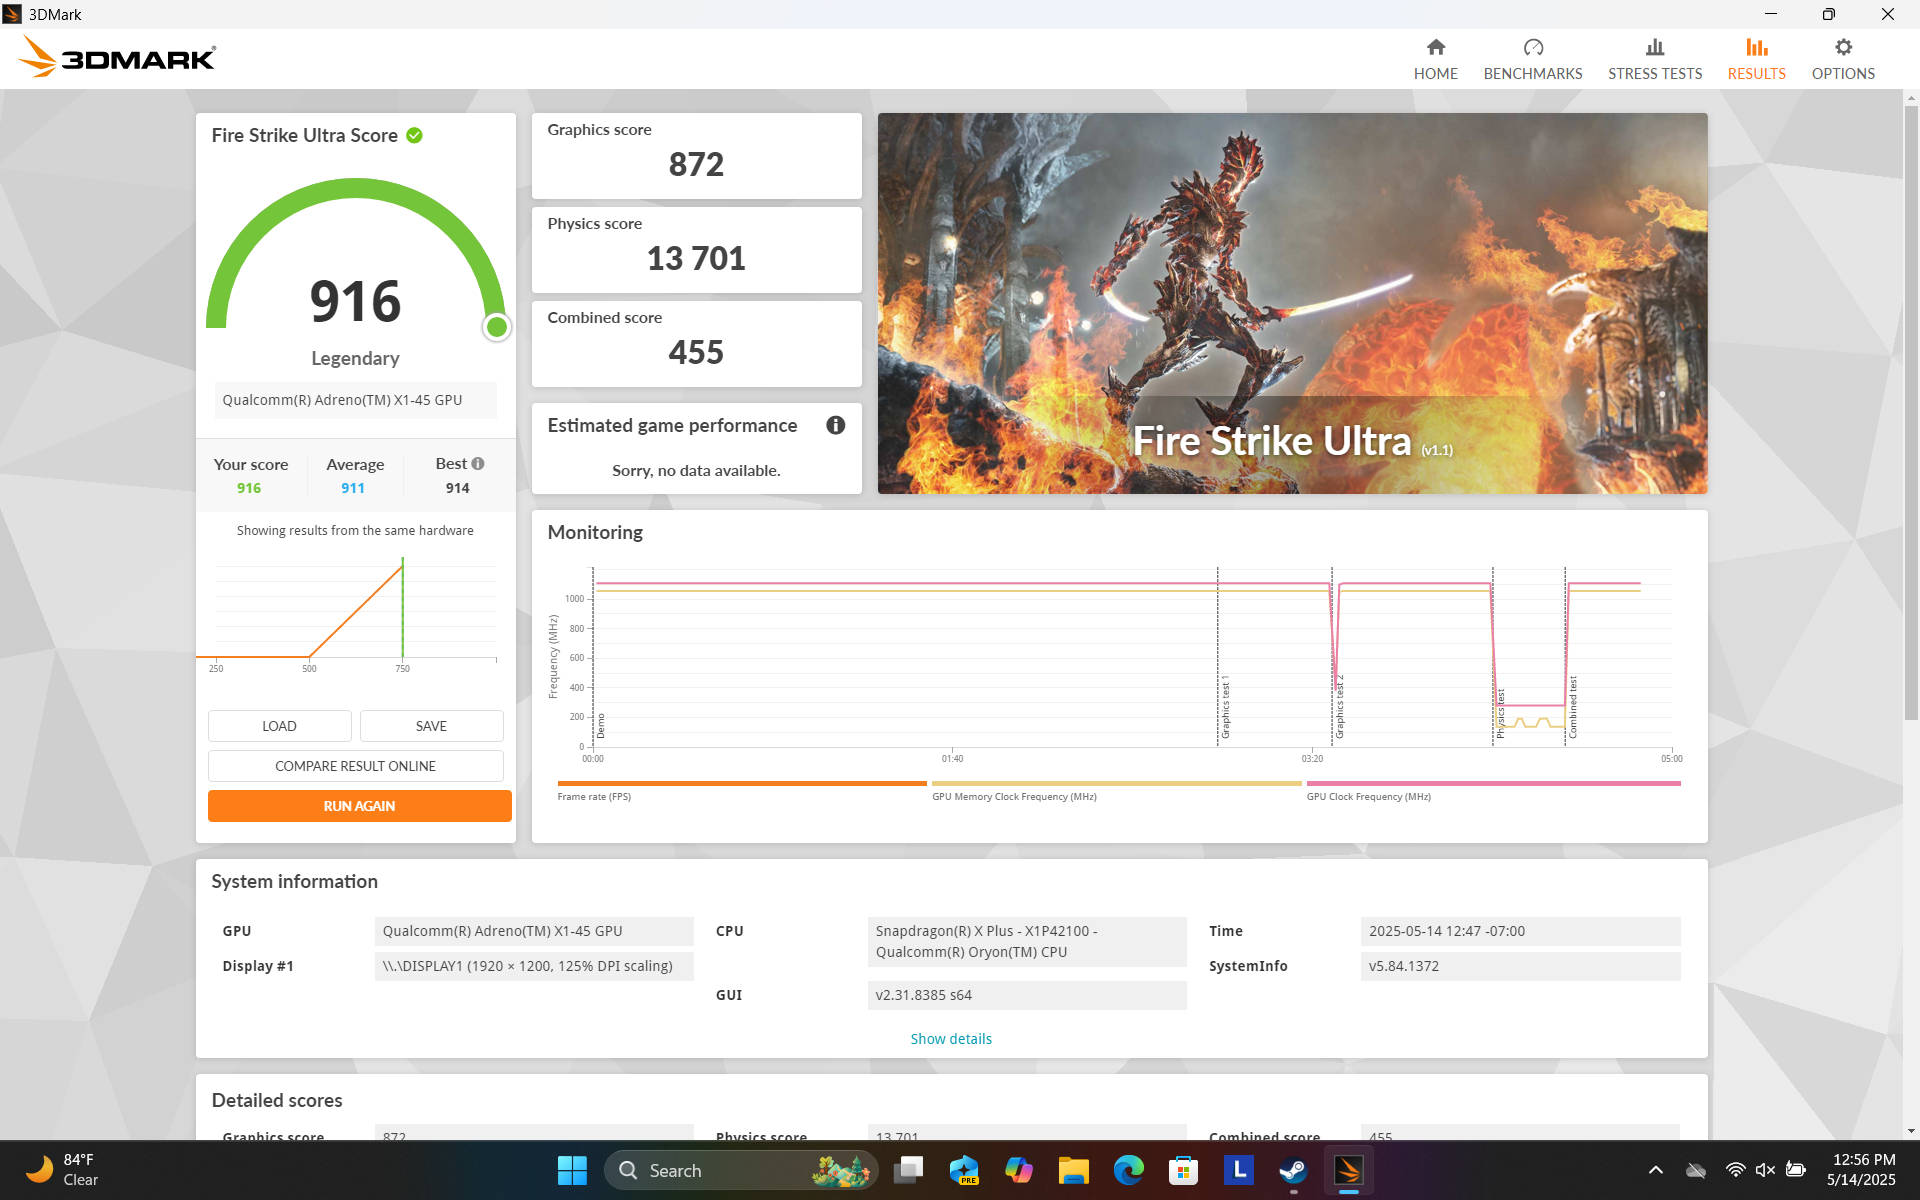This screenshot has width=1920, height=1200.
Task: Open the Home tab icon
Action: [1435, 48]
